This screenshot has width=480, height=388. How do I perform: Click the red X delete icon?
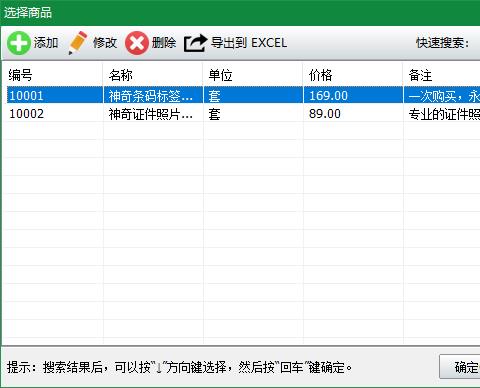pyautogui.click(x=137, y=43)
